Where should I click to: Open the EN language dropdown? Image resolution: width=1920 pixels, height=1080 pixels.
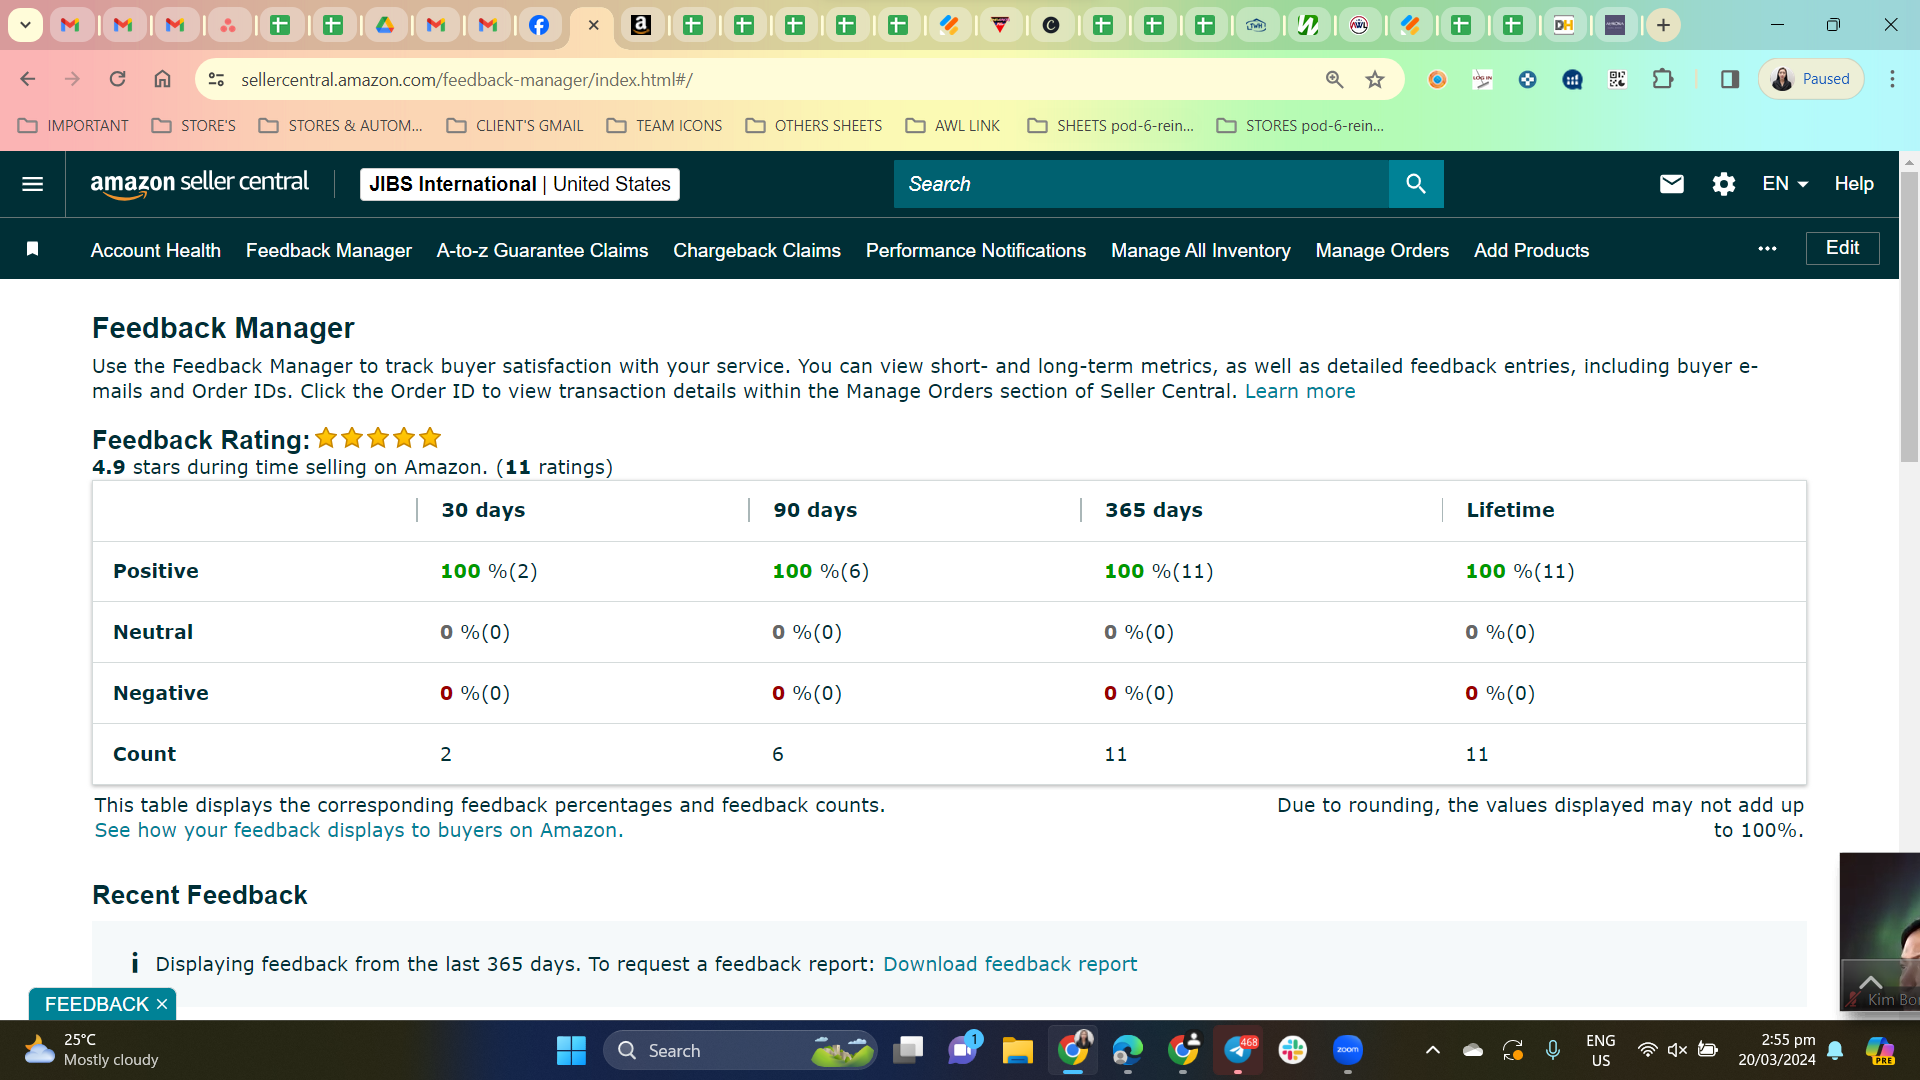coord(1785,184)
